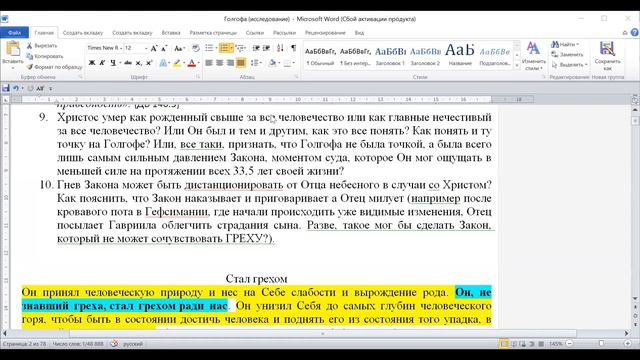Minimize the ribbon with caret icon
Screen dimensions: 640x360
[x=625, y=33]
